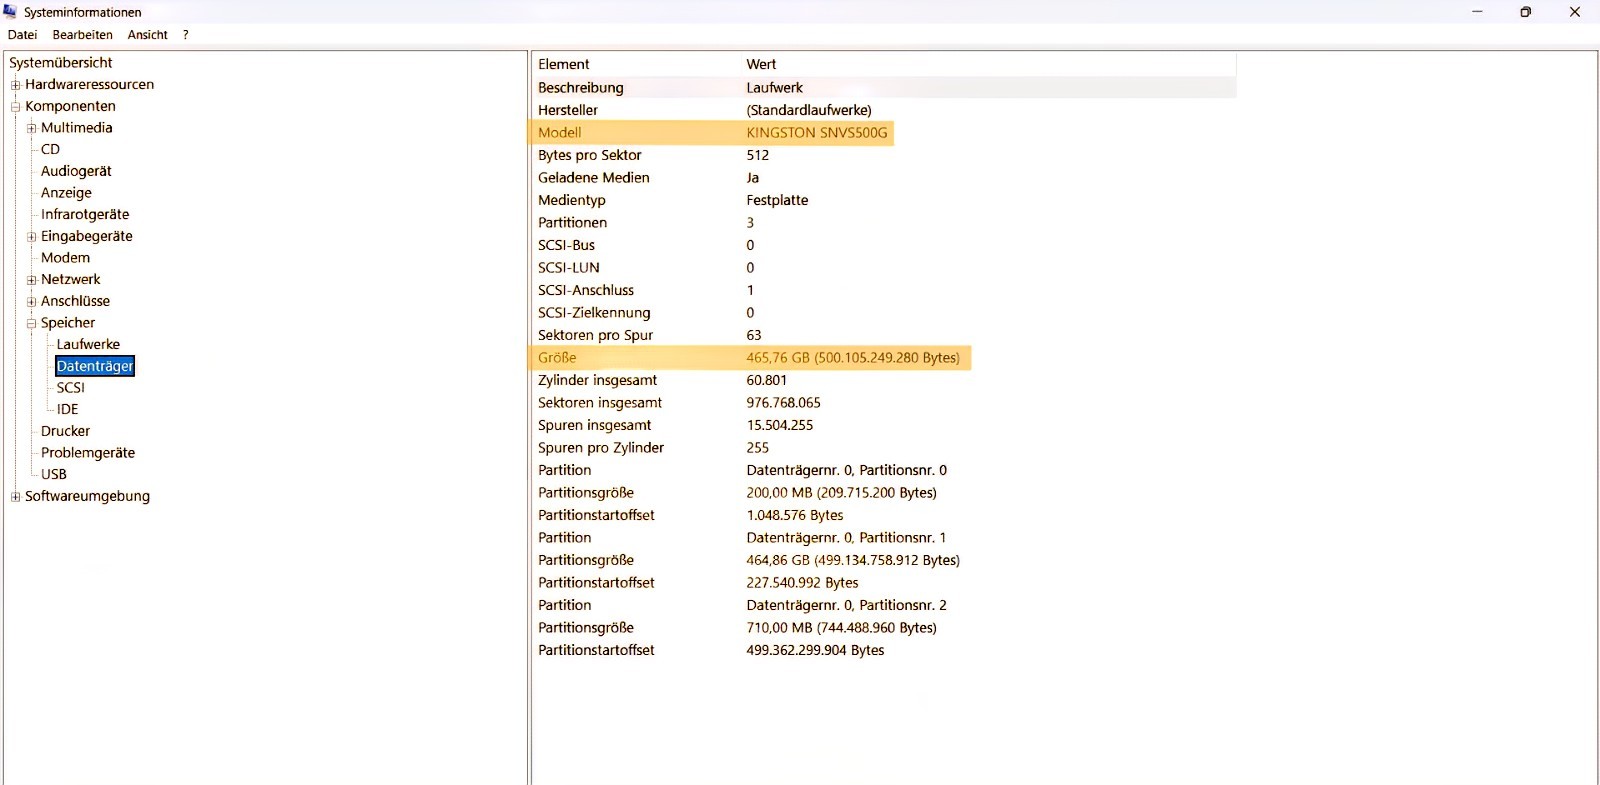1600x785 pixels.
Task: Open the USB category
Action: tap(54, 475)
